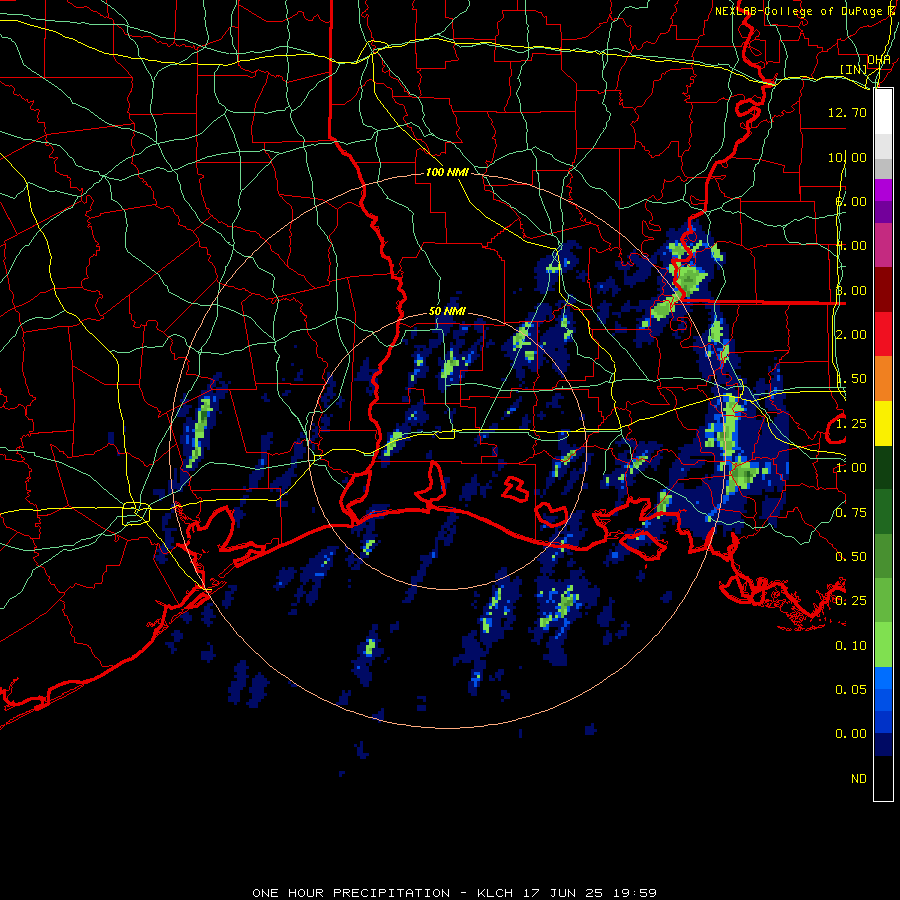Screen dimensions: 900x900
Task: Click the light blue legend swatch beside 0.05
Action: (x=883, y=678)
